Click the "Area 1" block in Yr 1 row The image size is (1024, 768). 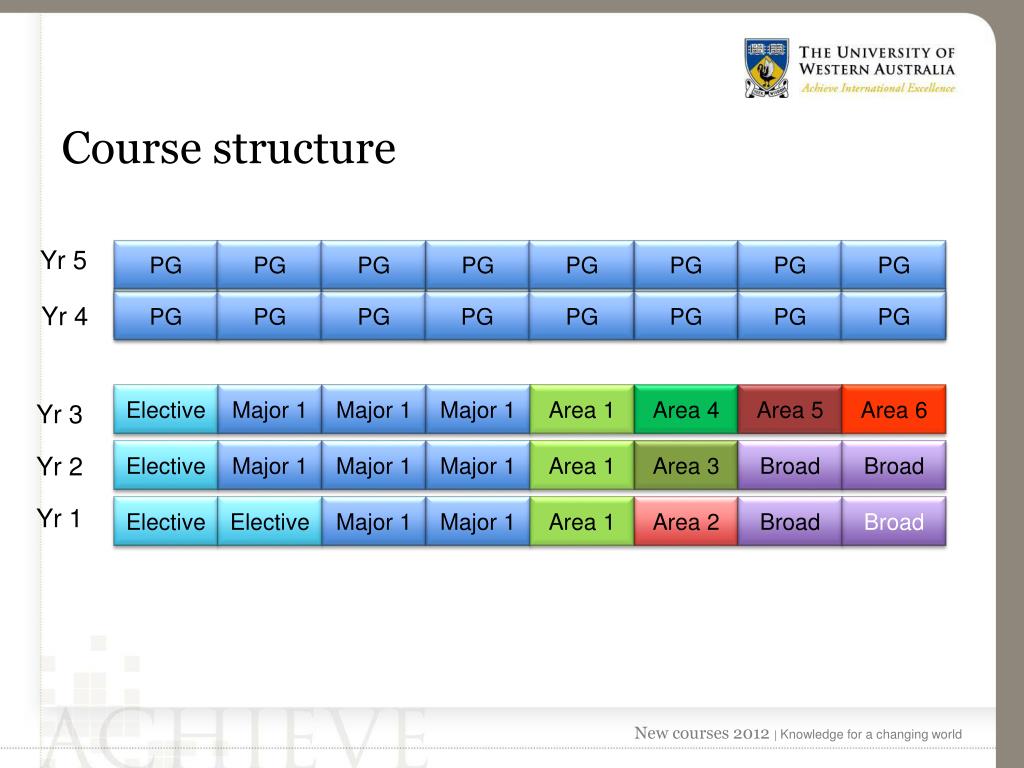tap(581, 521)
